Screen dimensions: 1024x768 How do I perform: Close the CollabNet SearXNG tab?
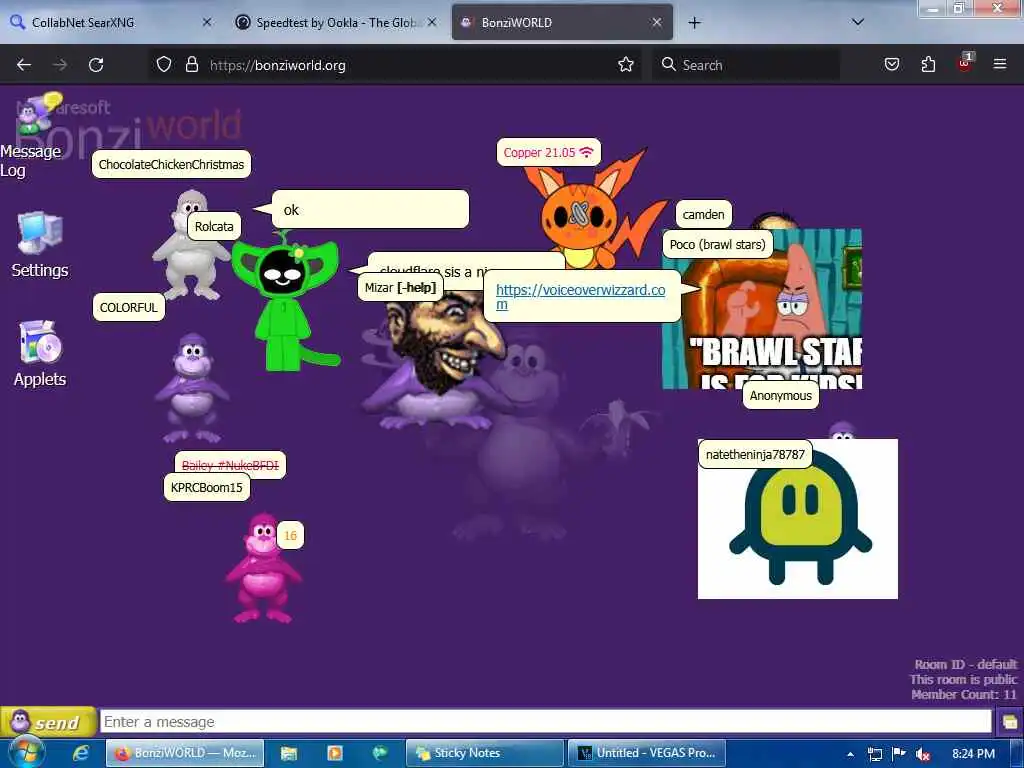pos(207,22)
